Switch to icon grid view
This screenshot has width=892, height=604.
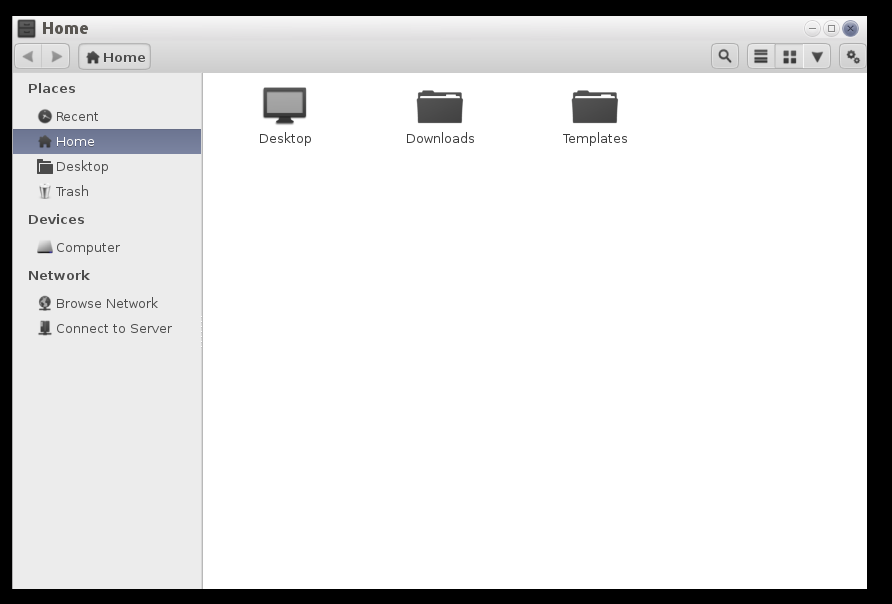(790, 56)
